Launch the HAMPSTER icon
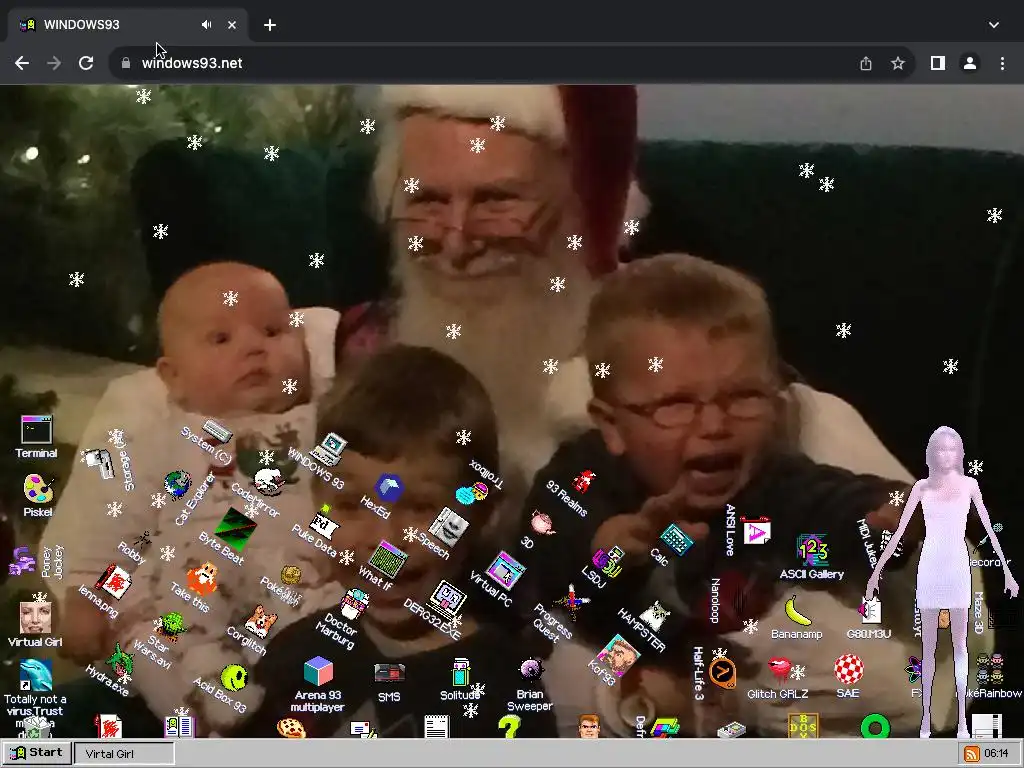The height and width of the screenshot is (768, 1024). 654,616
